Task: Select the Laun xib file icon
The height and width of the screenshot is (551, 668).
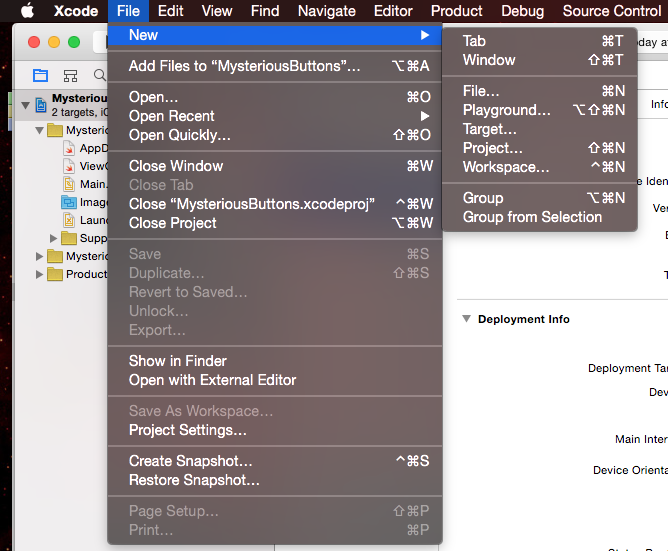Action: point(69,220)
